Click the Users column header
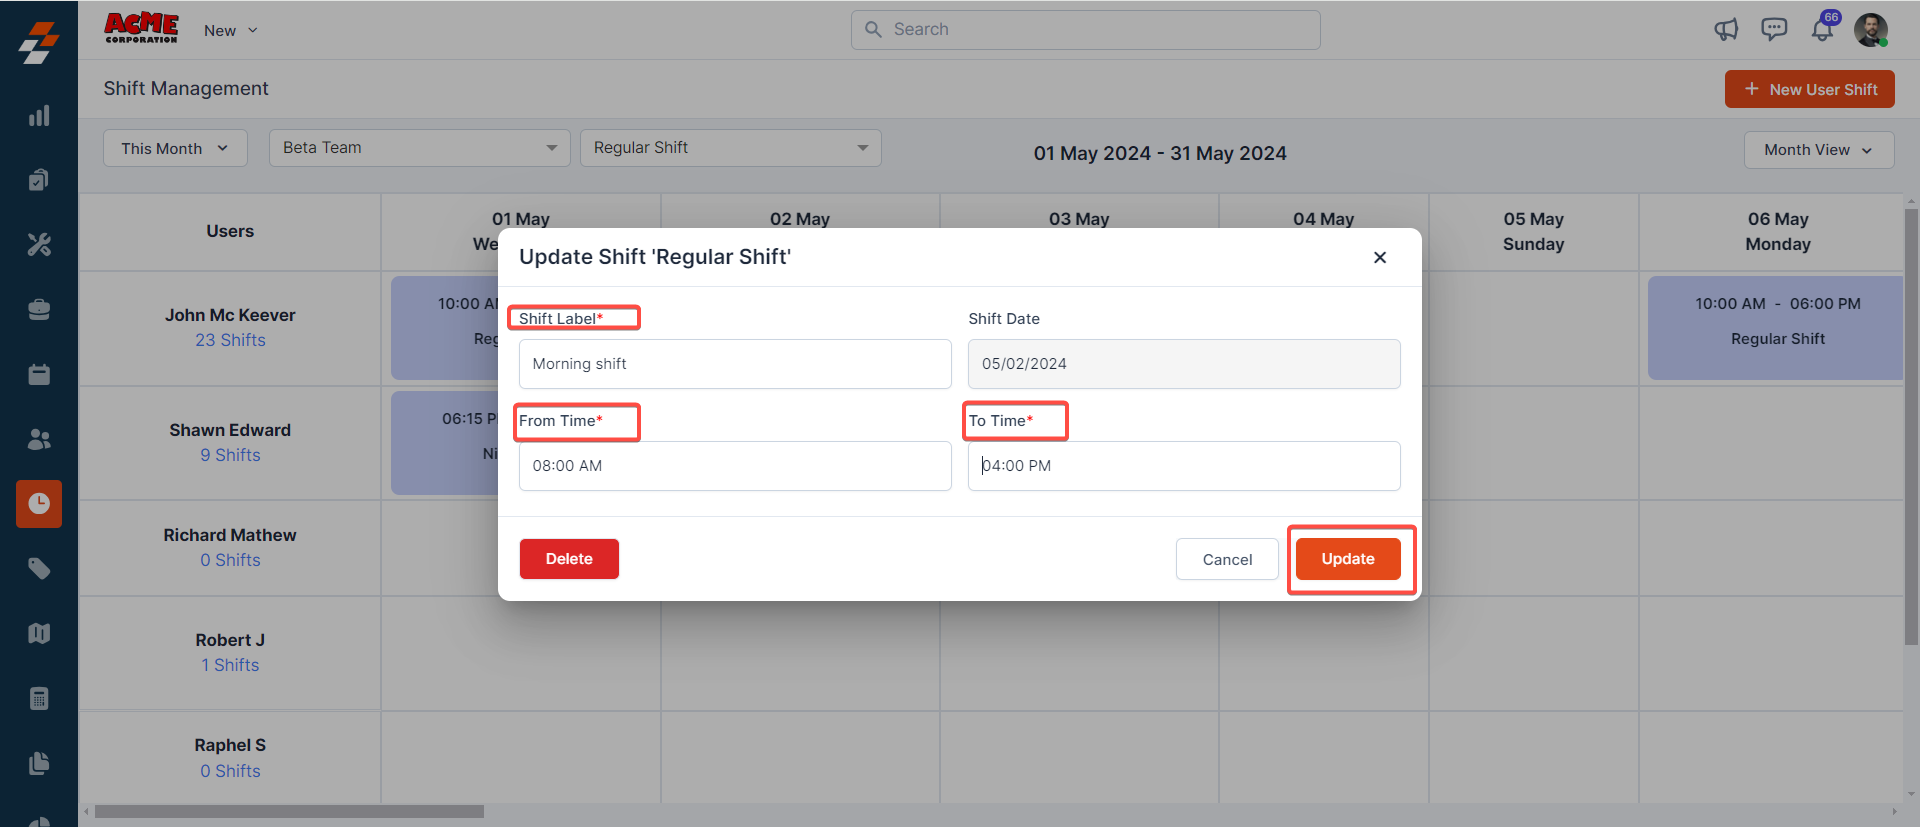Image resolution: width=1920 pixels, height=827 pixels. pyautogui.click(x=230, y=231)
